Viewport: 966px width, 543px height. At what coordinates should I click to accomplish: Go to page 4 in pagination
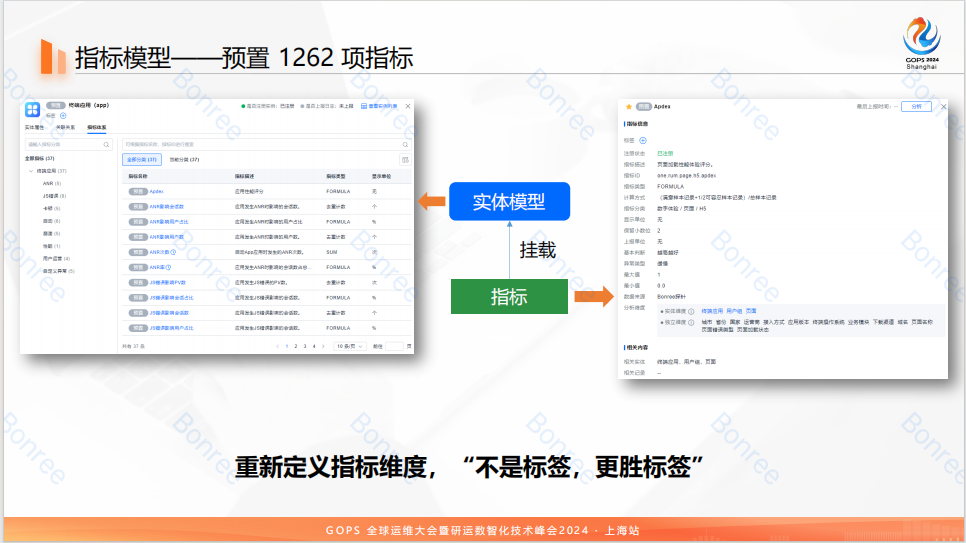click(x=314, y=346)
